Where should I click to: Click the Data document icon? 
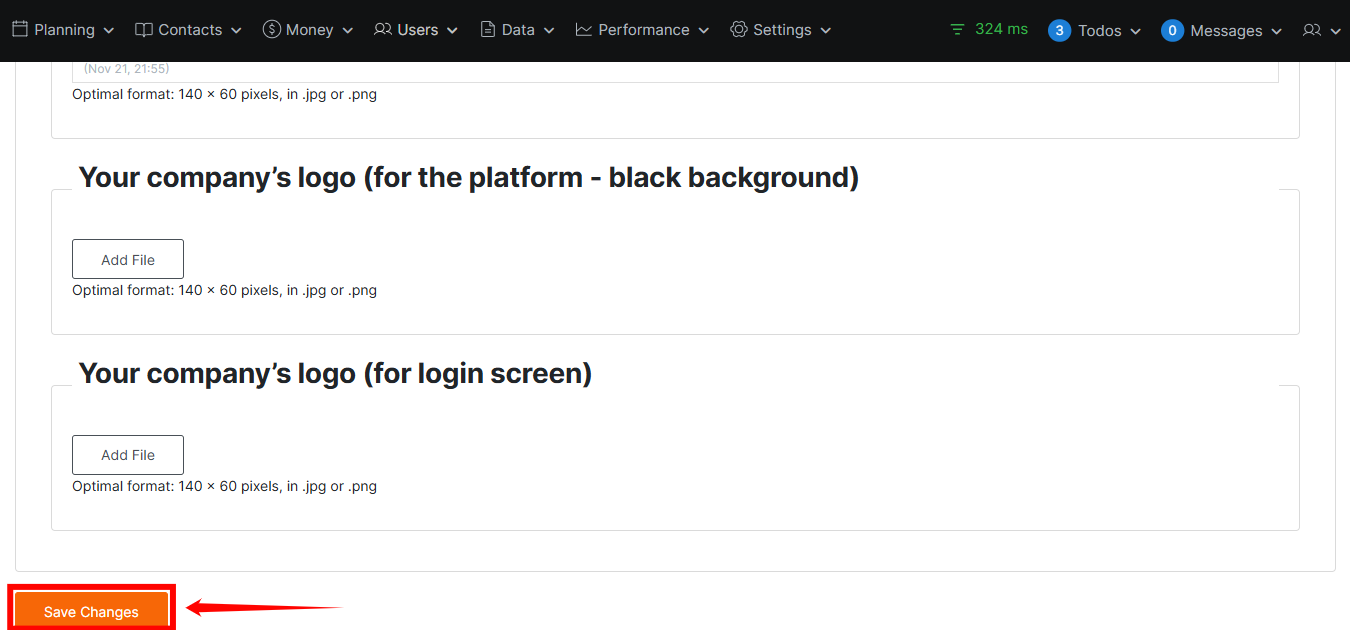coord(488,30)
